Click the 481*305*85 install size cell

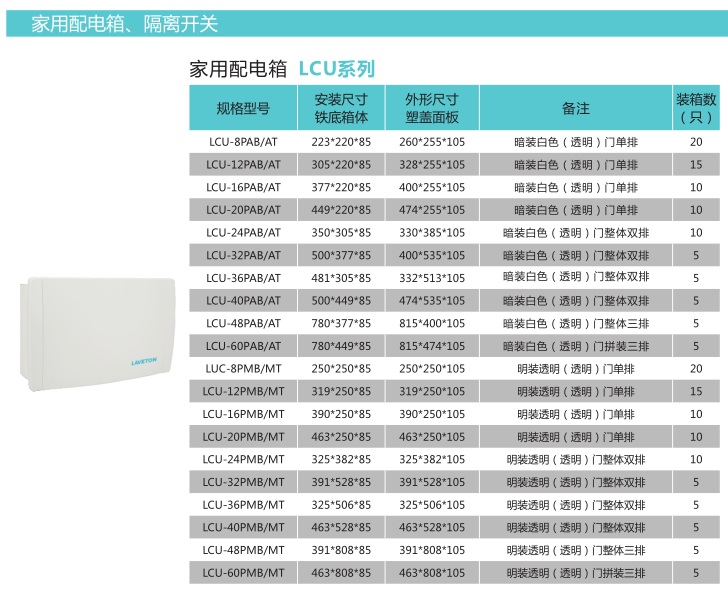click(341, 278)
